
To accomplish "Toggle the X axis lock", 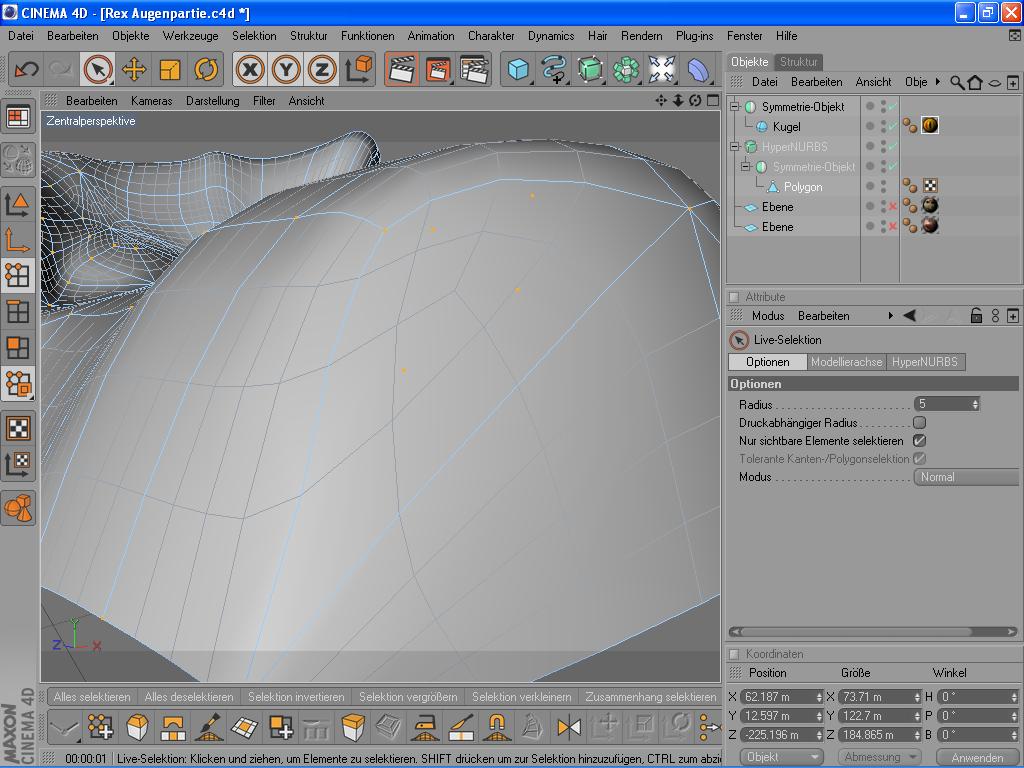I will pos(250,69).
